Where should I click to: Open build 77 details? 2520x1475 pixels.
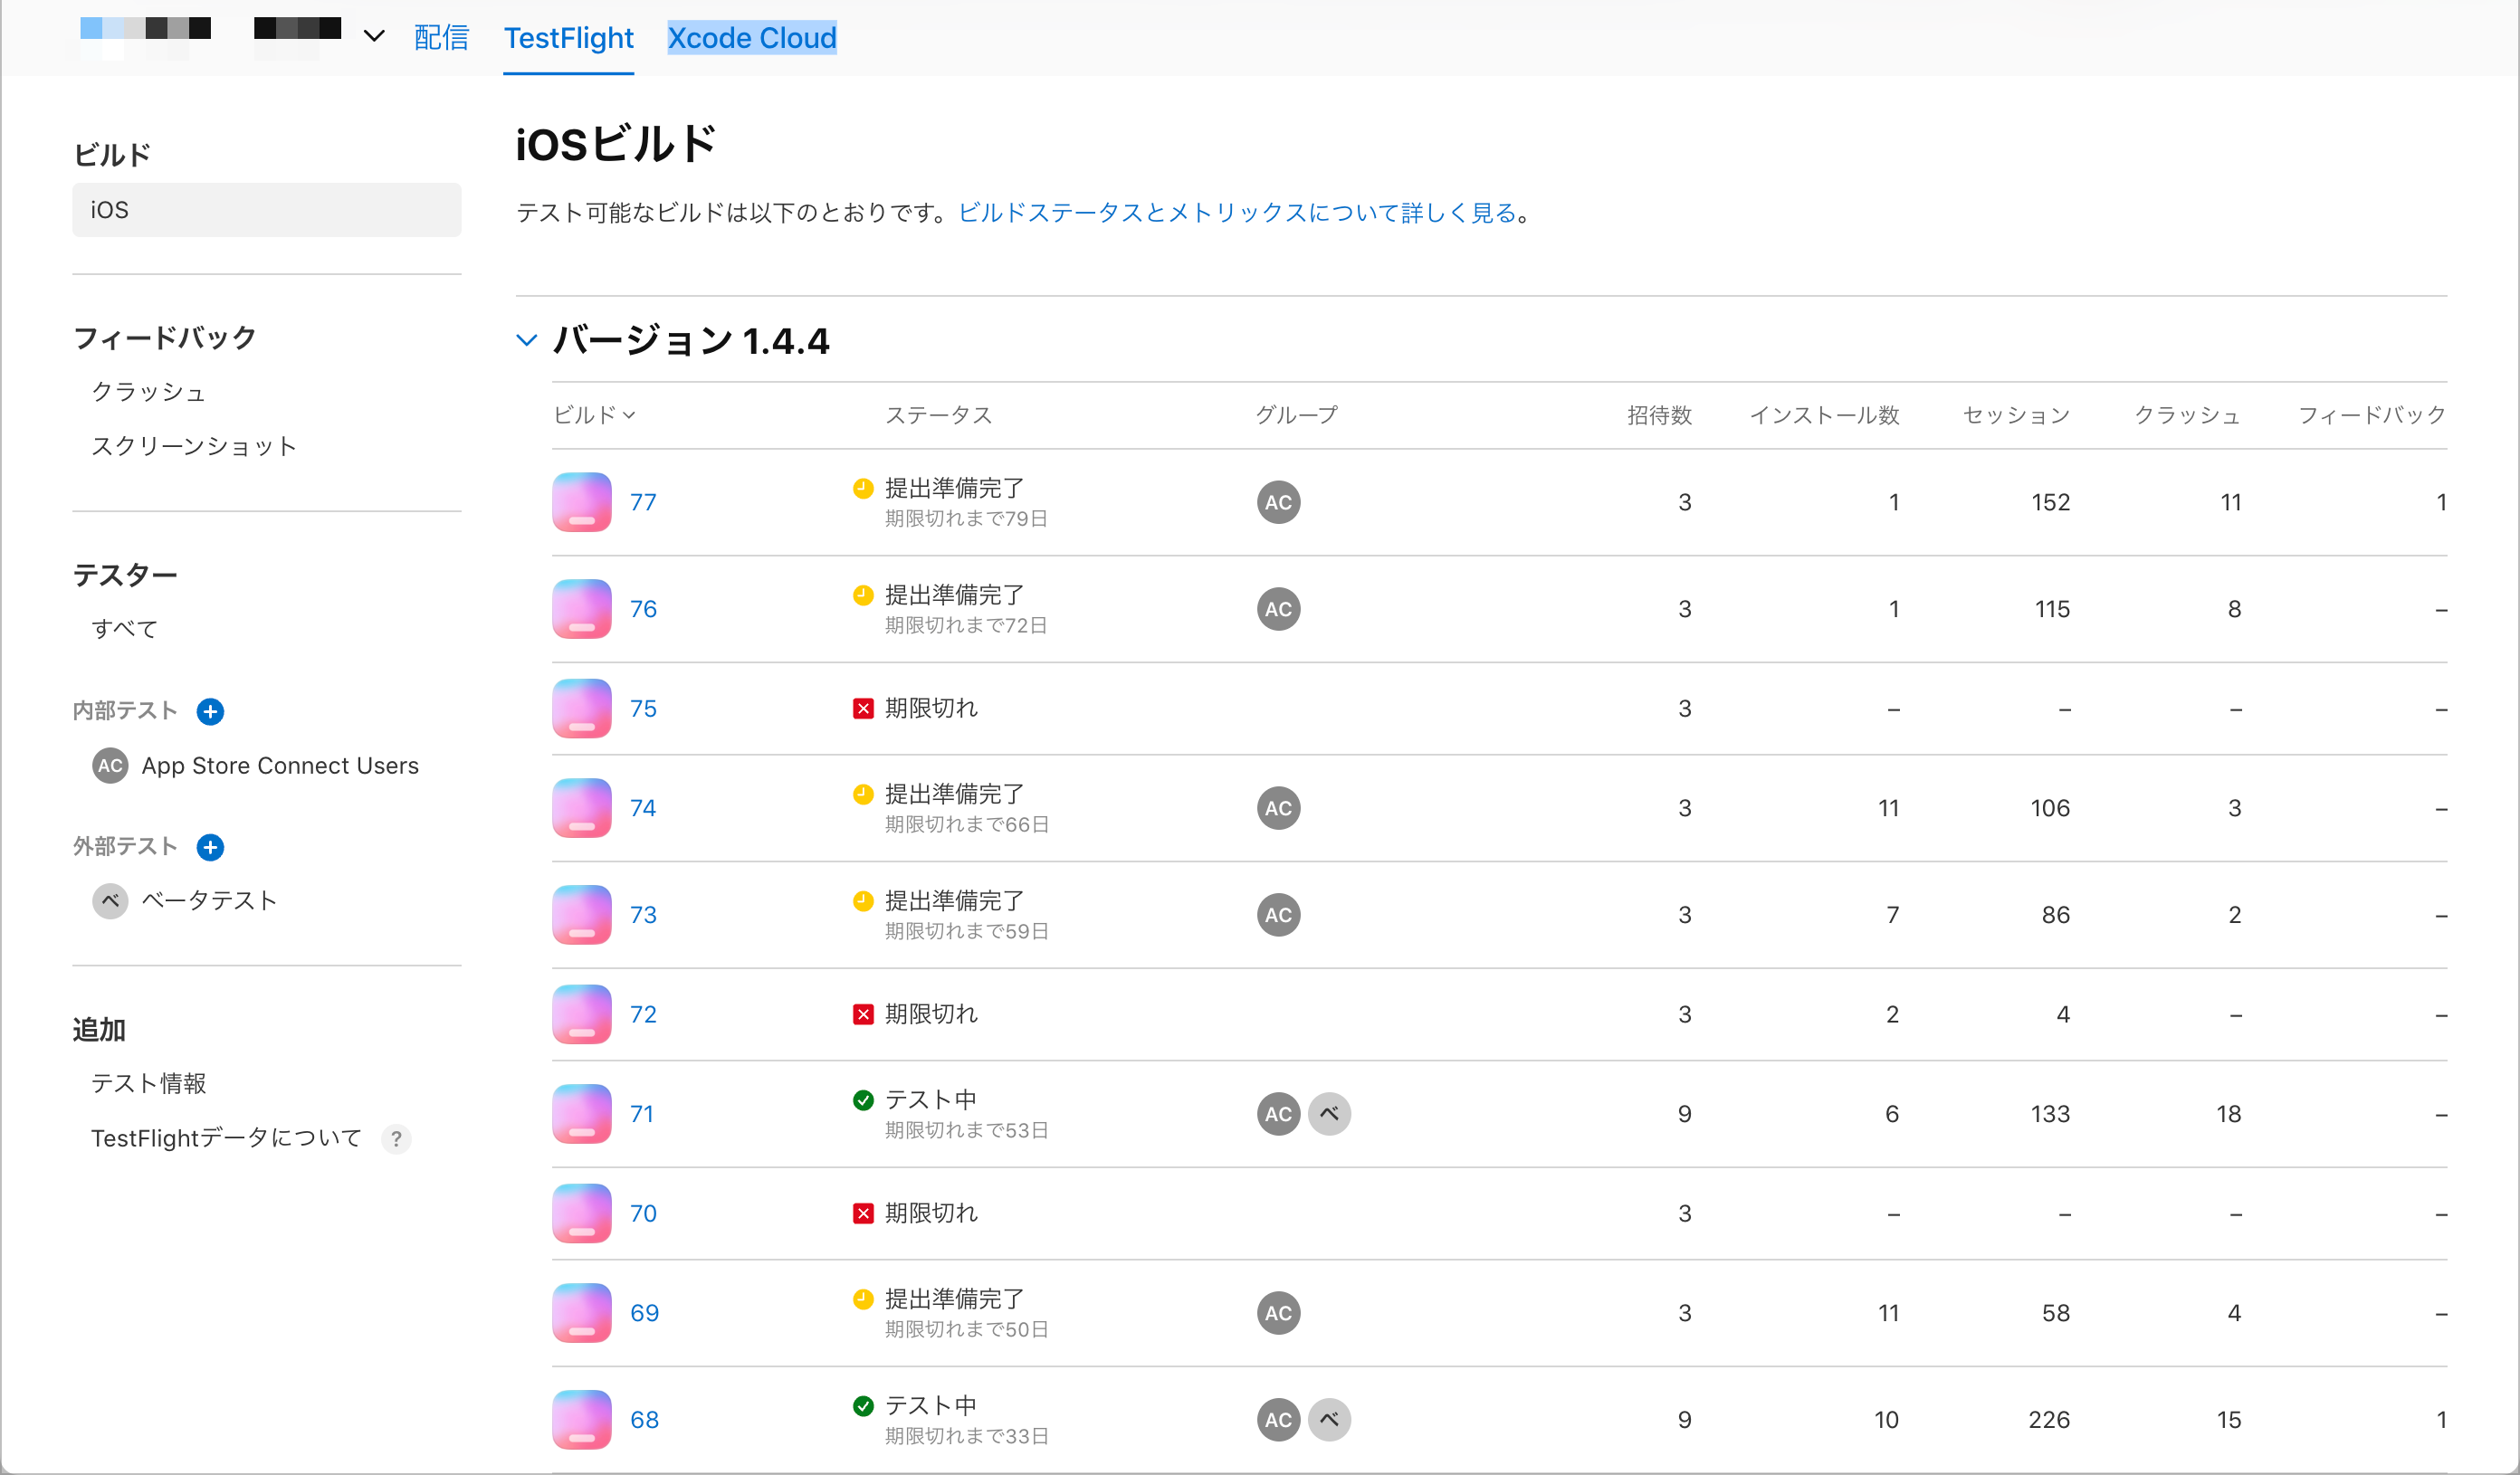[x=643, y=502]
